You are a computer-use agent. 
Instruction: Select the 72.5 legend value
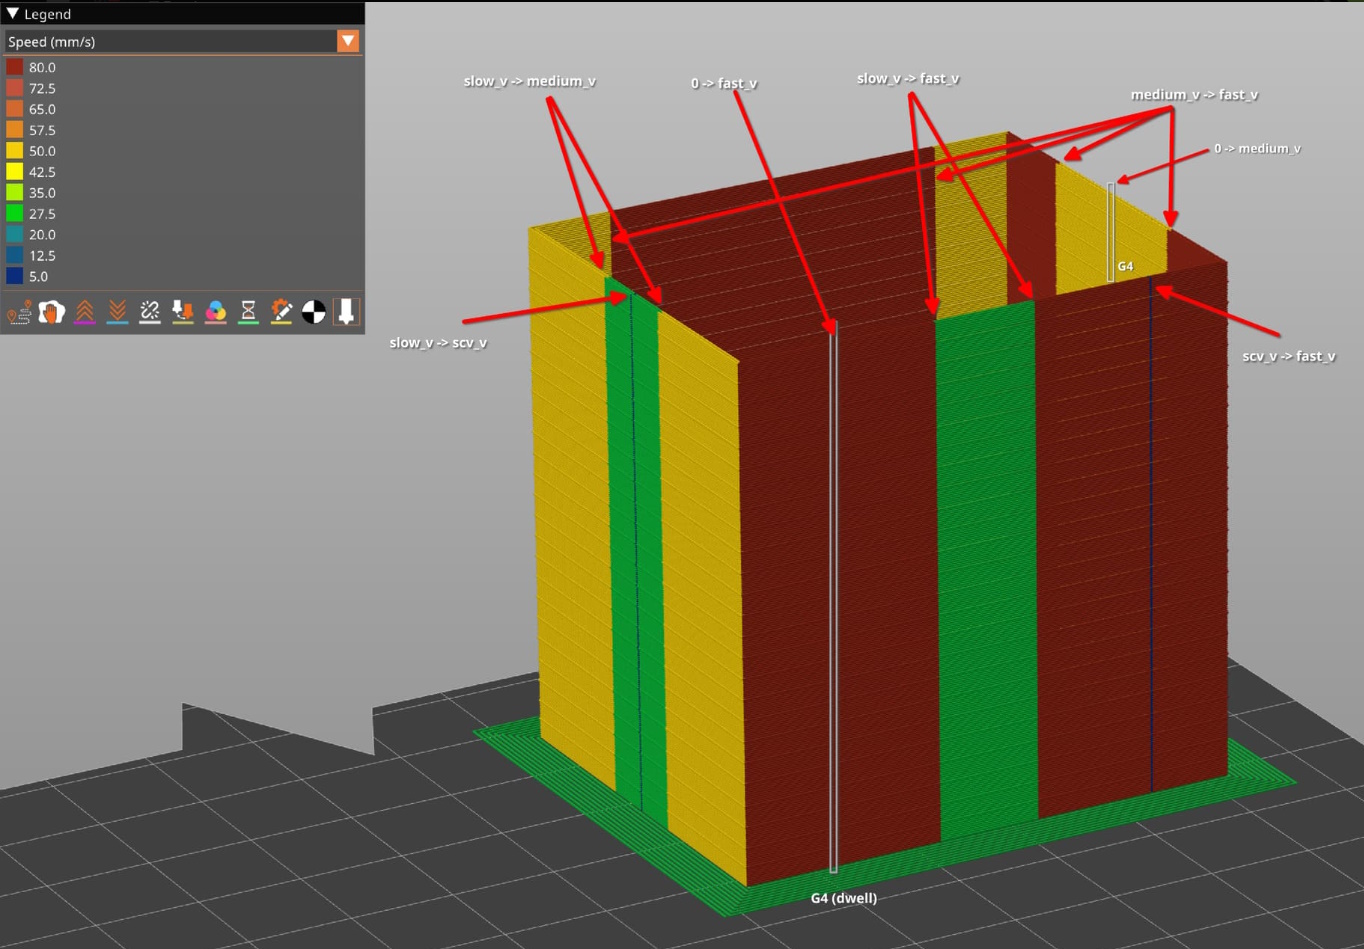[x=42, y=88]
